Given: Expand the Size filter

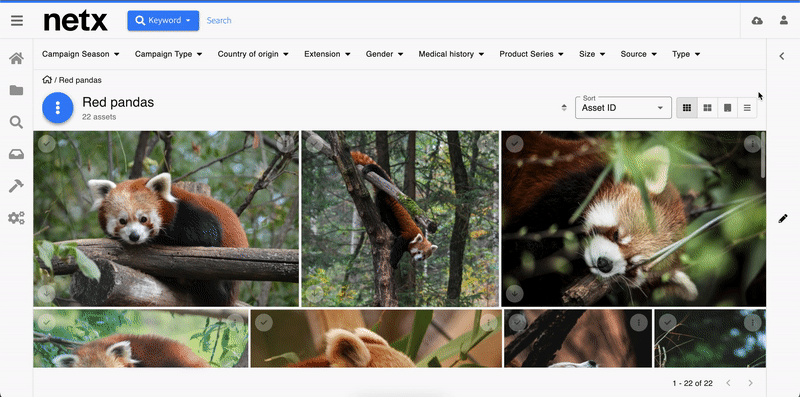Looking at the screenshot, I should tap(592, 54).
